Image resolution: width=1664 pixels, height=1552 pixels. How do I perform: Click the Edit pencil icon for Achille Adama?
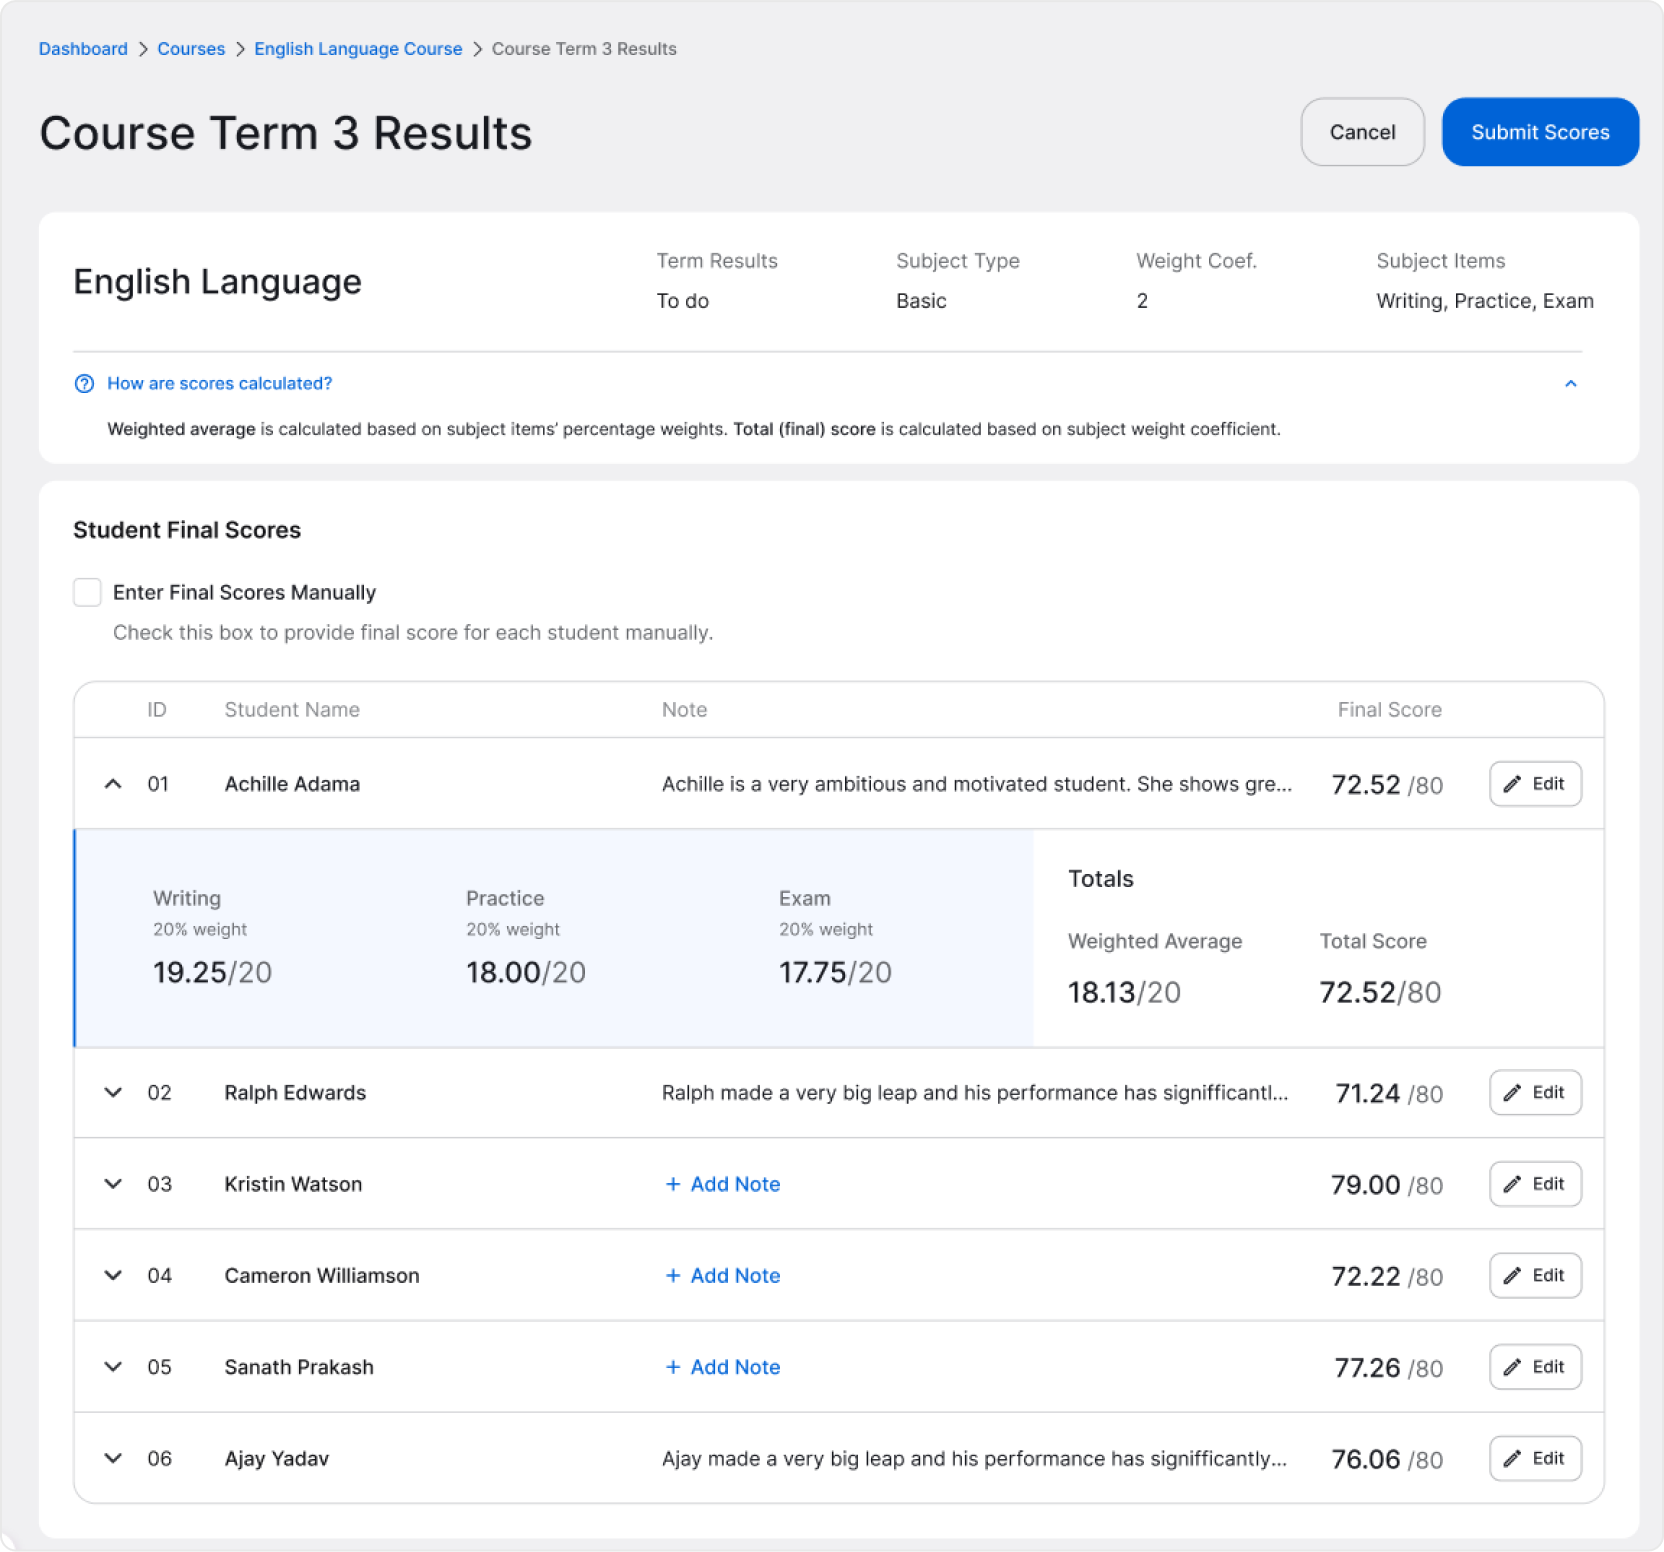(x=1511, y=784)
